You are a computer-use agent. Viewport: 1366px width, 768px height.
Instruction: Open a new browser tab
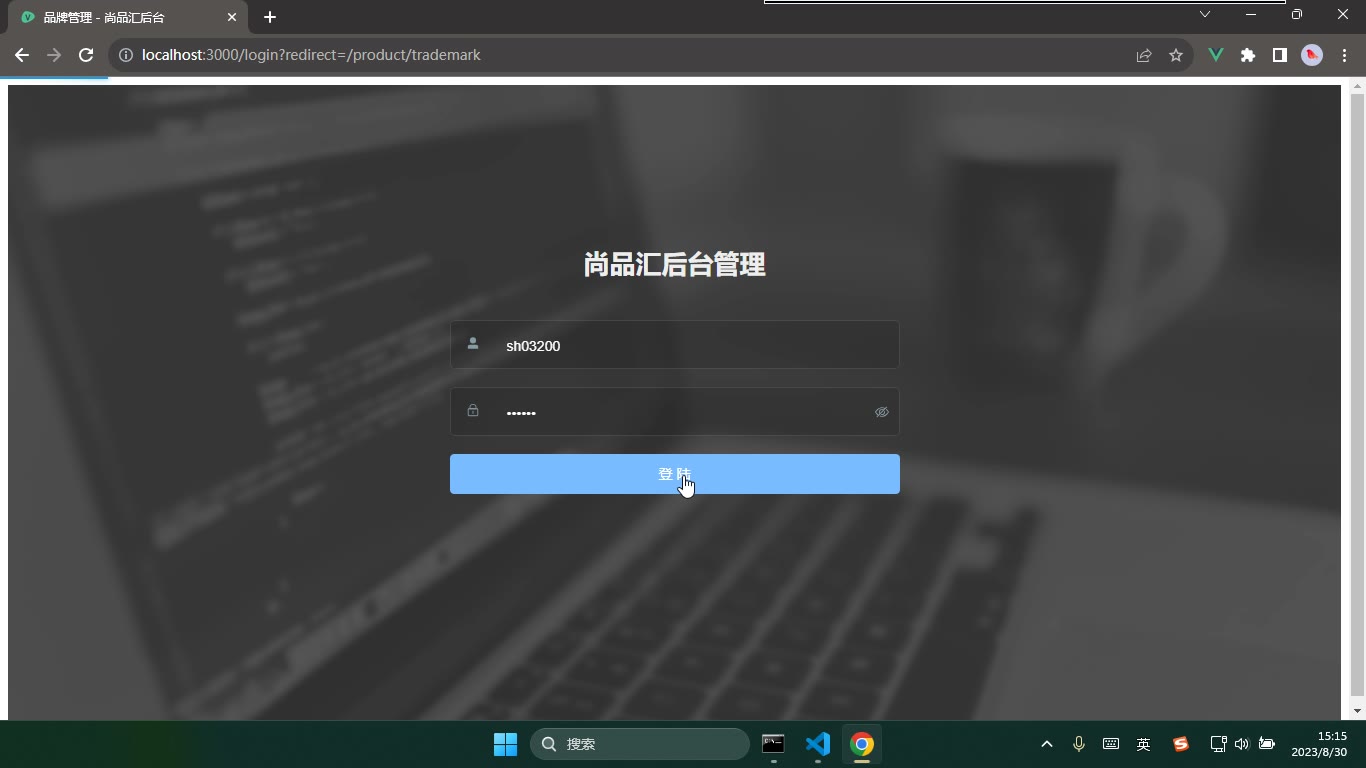click(270, 17)
